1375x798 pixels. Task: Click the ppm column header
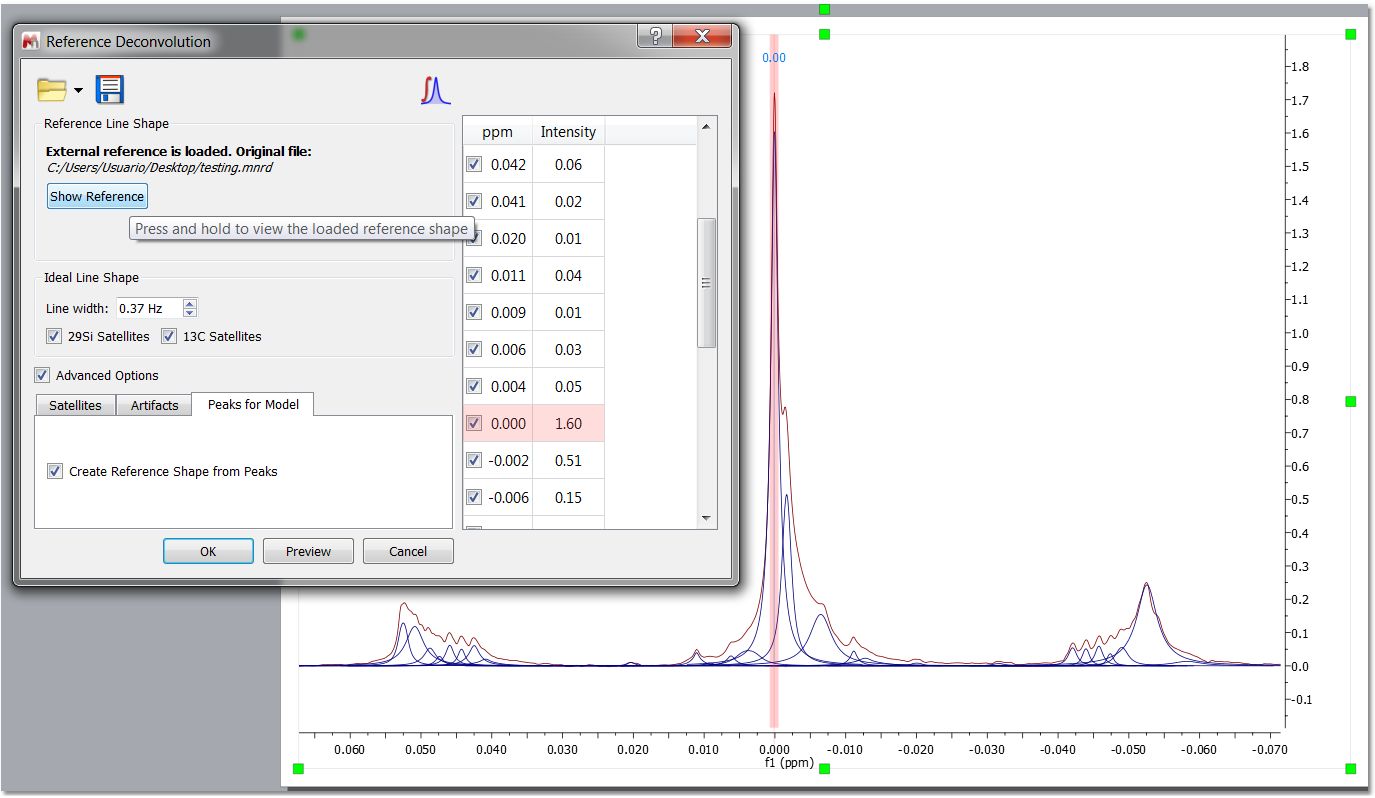click(497, 131)
